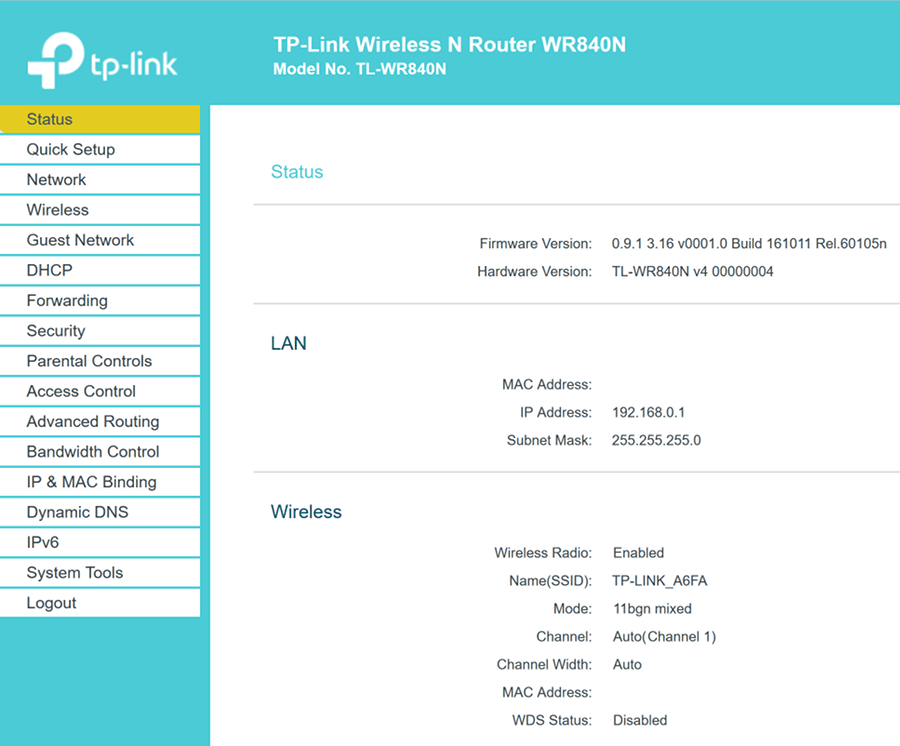900x746 pixels.
Task: Open the Status menu item
Action: (100, 119)
